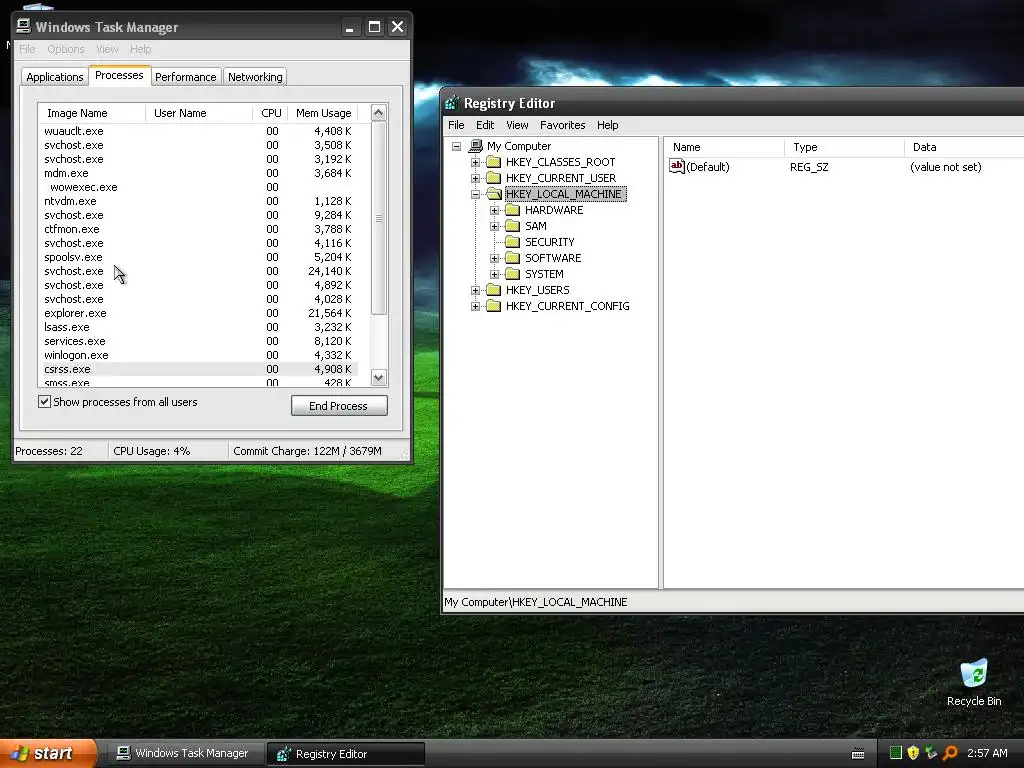Select the explorer.exe process row
The height and width of the screenshot is (768, 1024).
point(199,313)
